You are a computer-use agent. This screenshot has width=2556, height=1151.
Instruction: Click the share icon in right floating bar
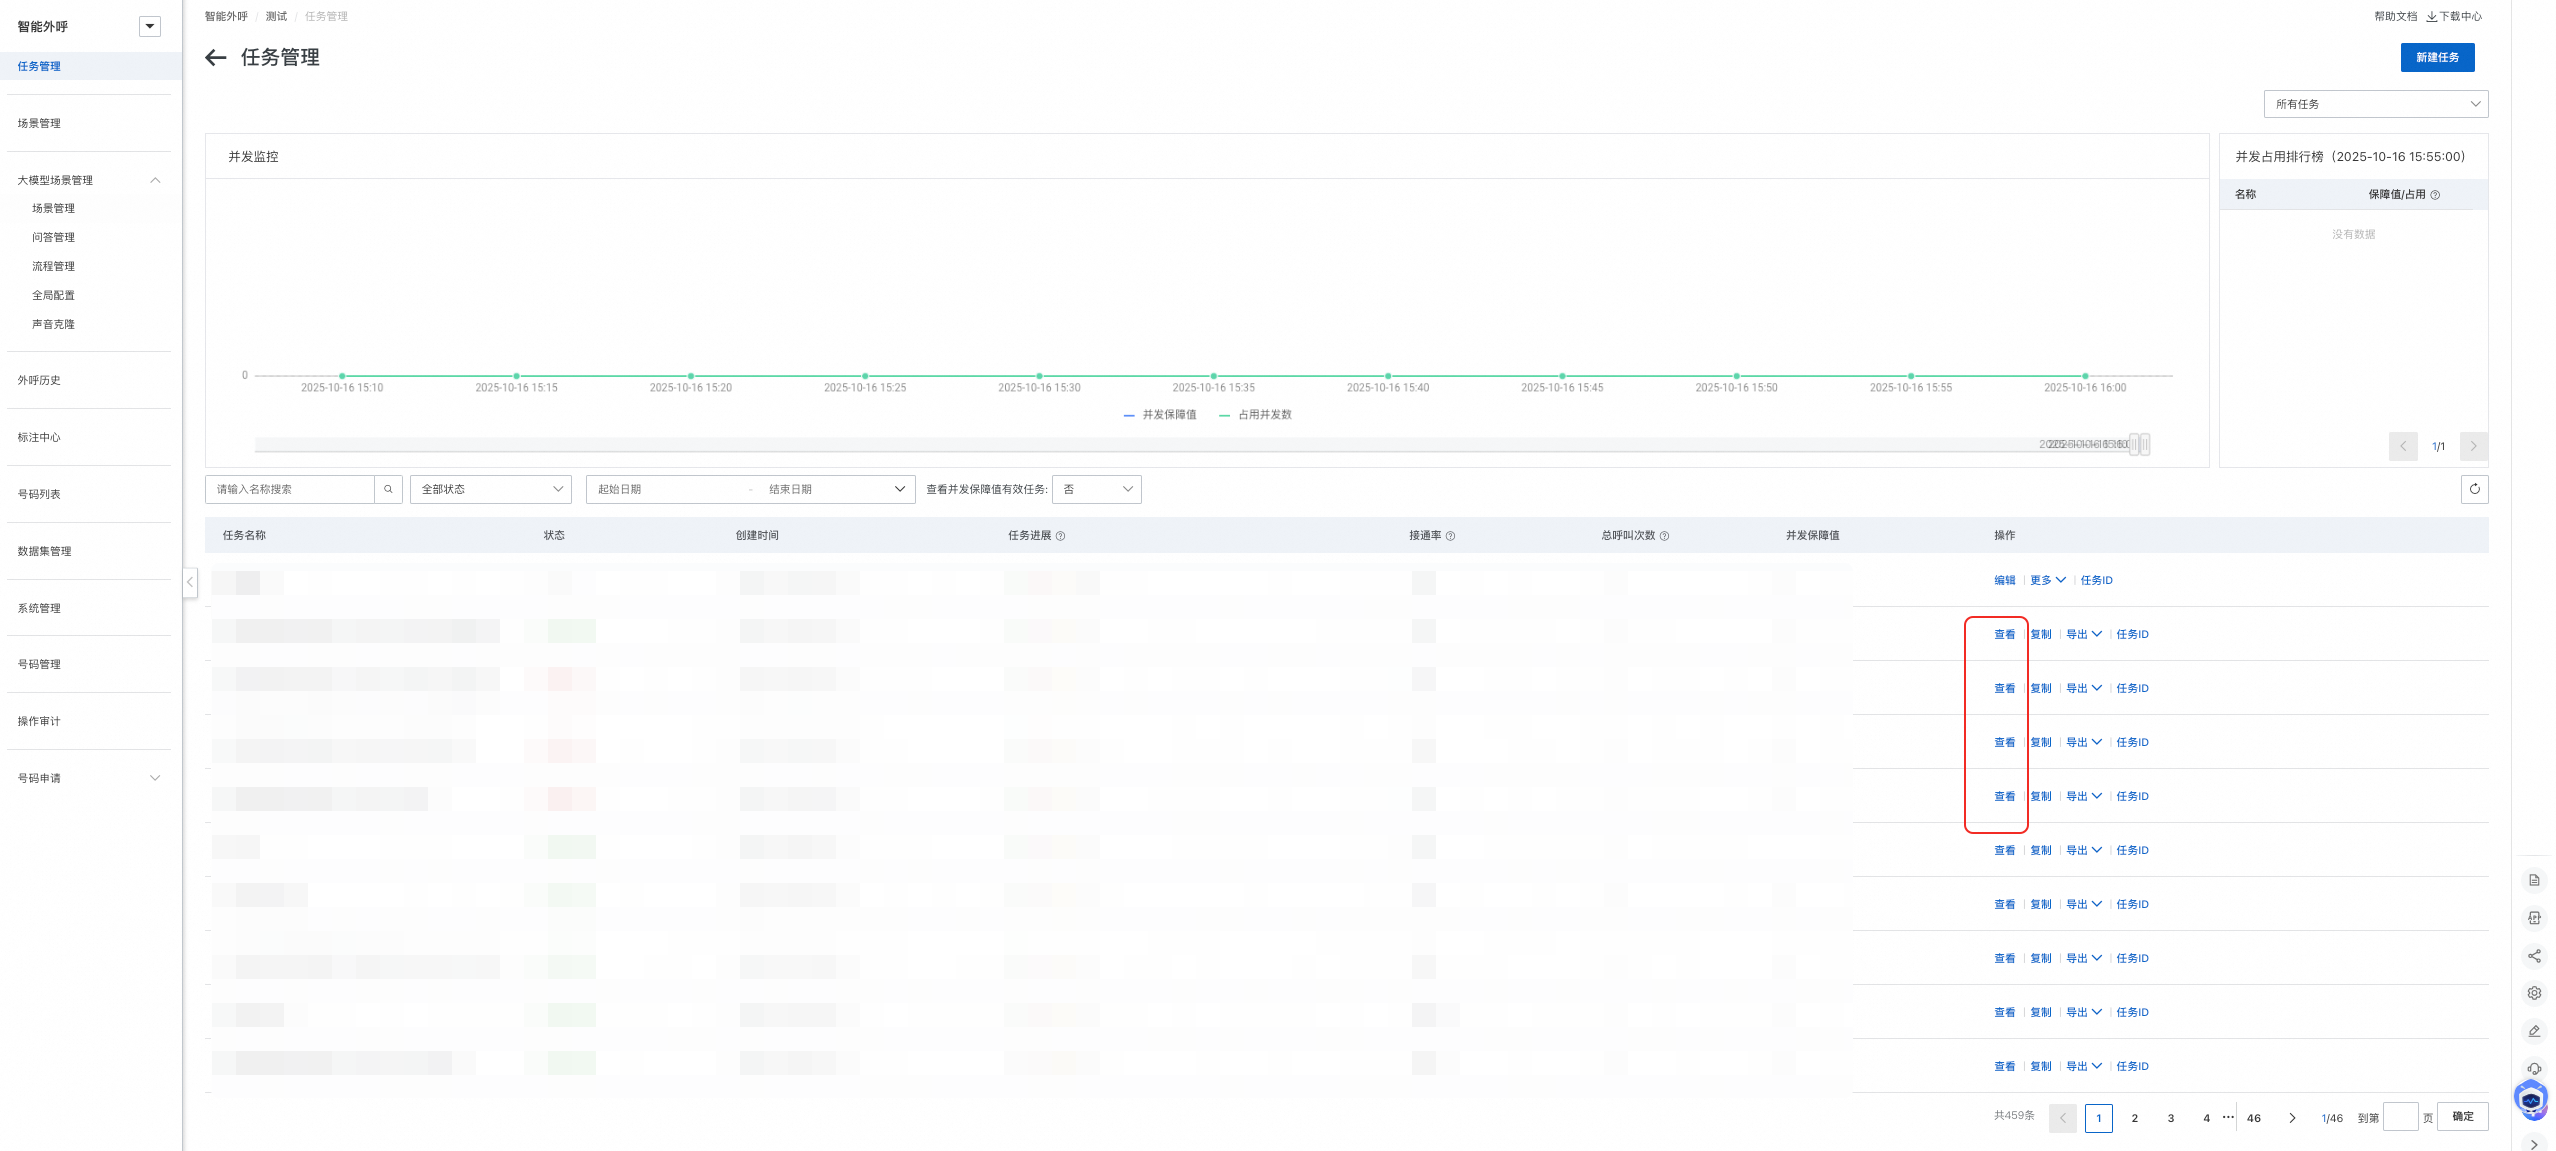click(2534, 956)
